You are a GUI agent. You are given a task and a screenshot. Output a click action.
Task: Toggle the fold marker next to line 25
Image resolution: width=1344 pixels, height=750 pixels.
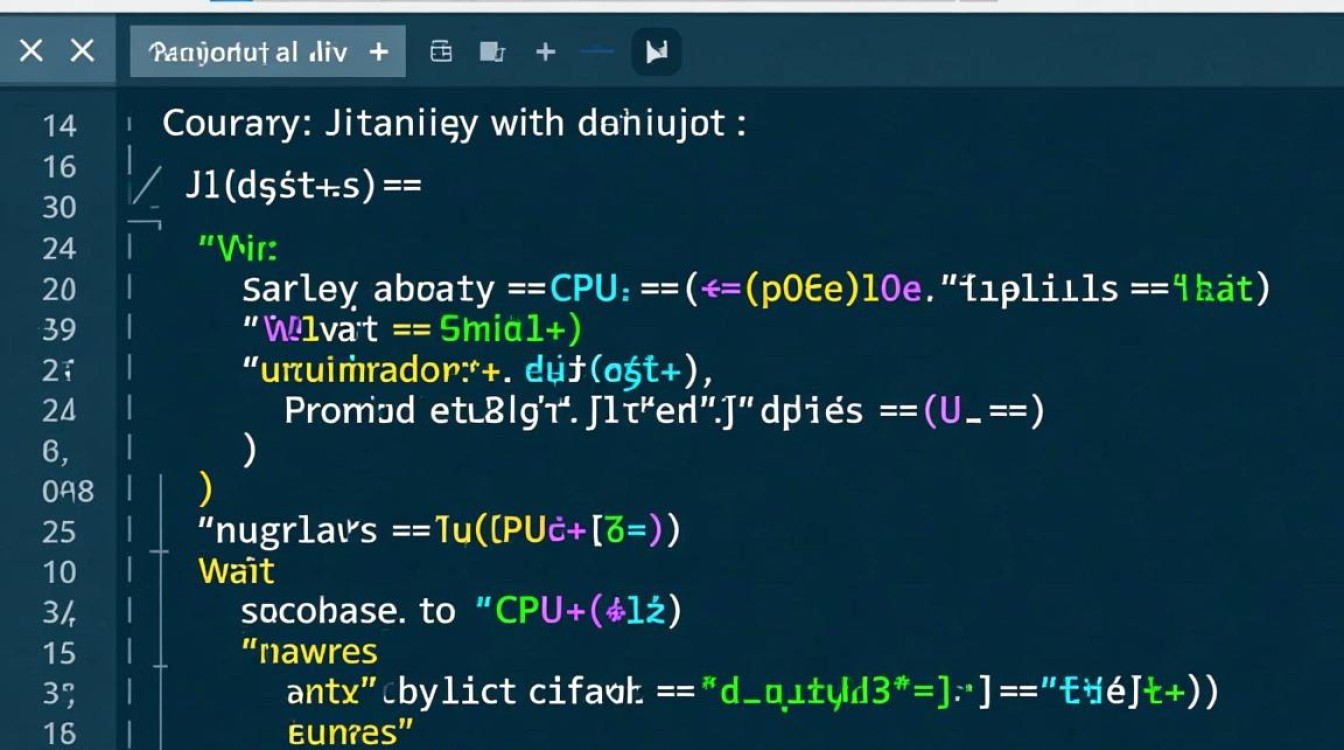pyautogui.click(x=158, y=531)
